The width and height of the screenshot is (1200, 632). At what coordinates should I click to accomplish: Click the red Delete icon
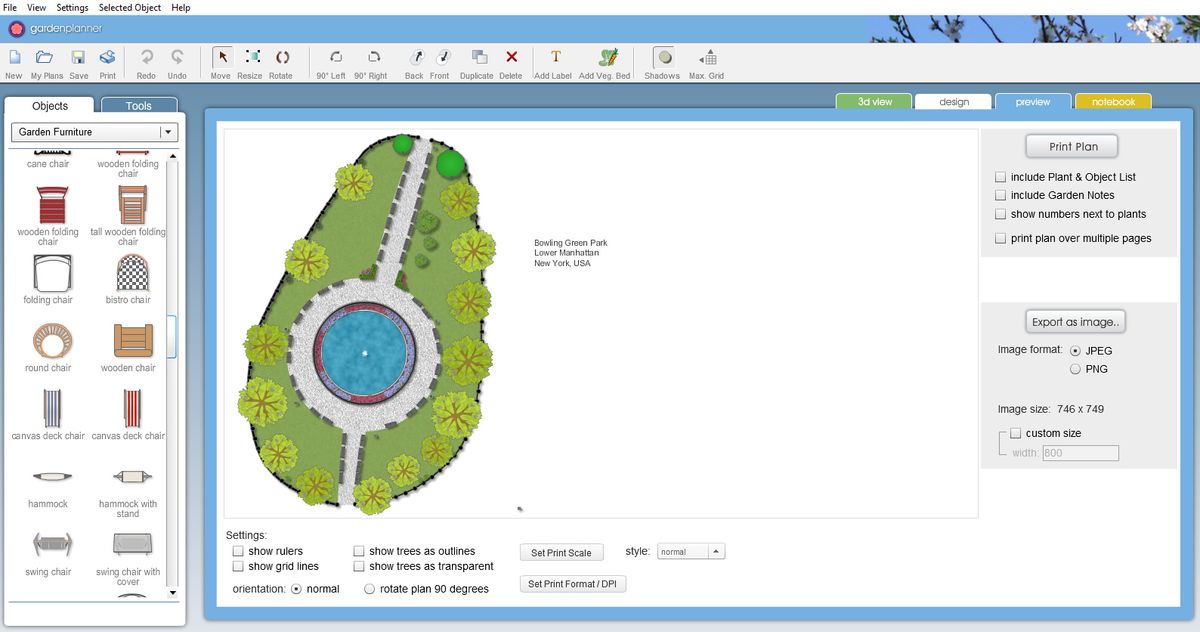point(511,58)
